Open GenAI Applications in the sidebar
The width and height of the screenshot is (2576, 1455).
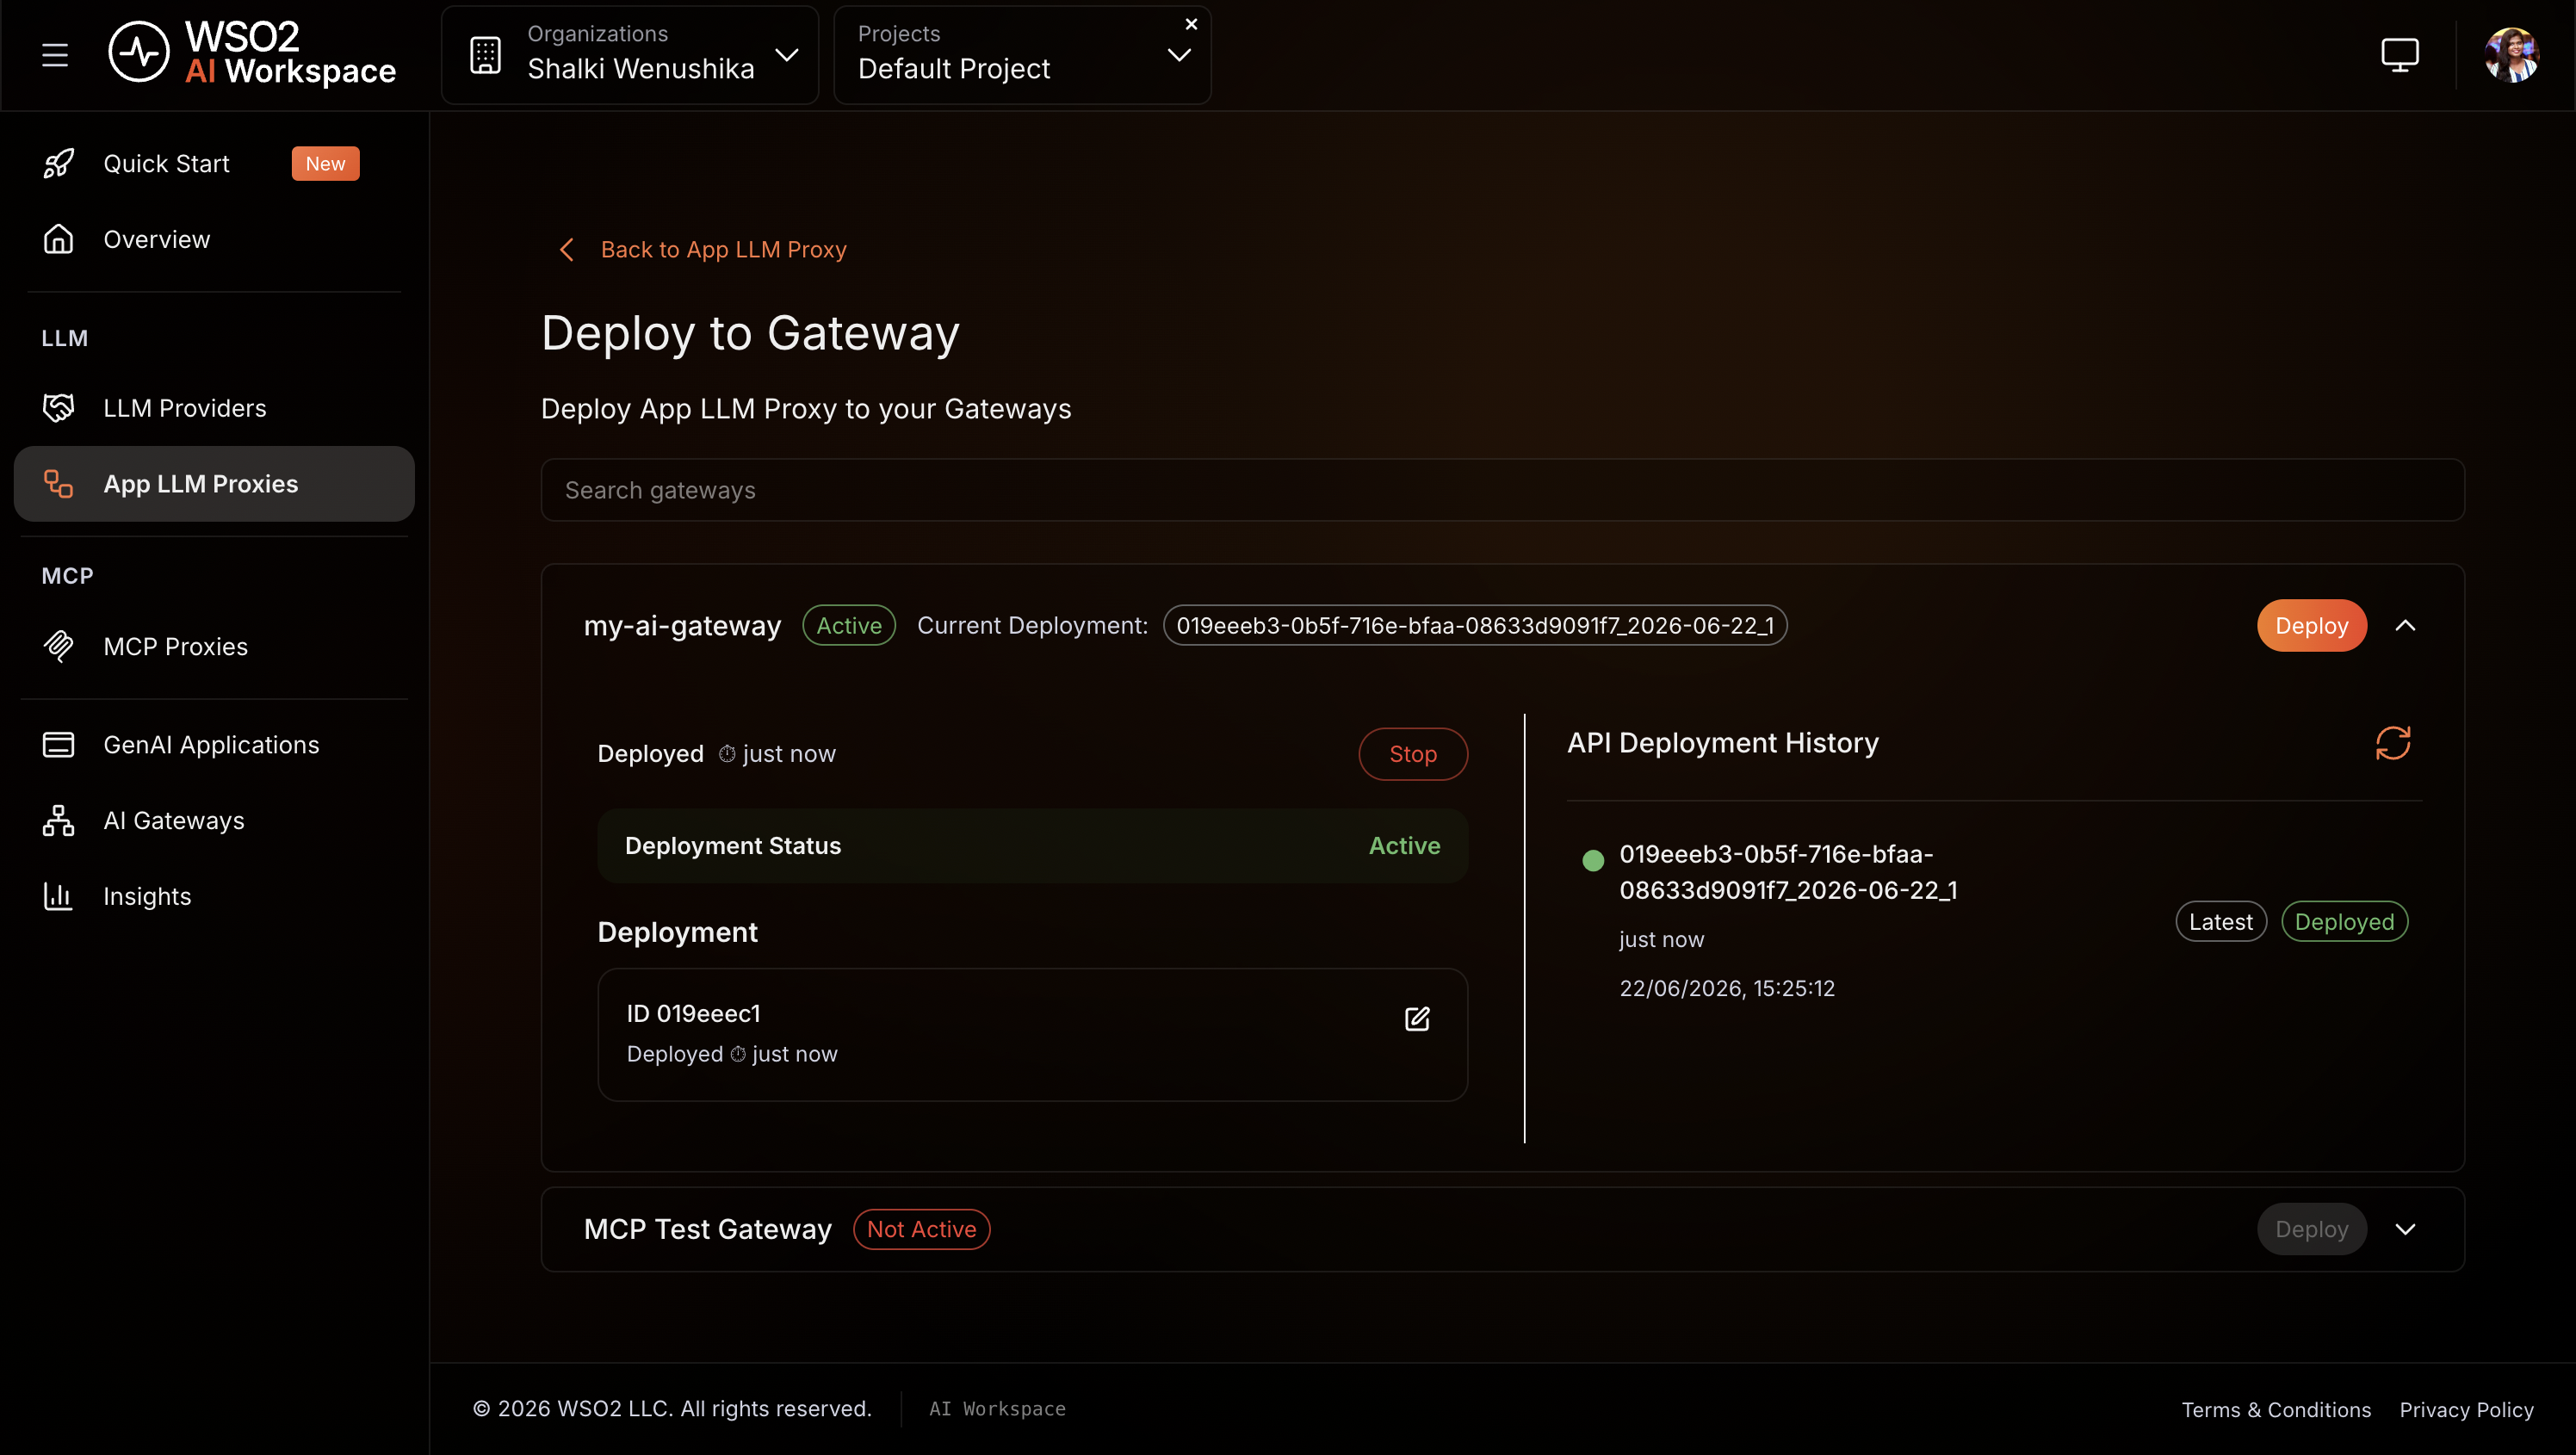[x=212, y=745]
